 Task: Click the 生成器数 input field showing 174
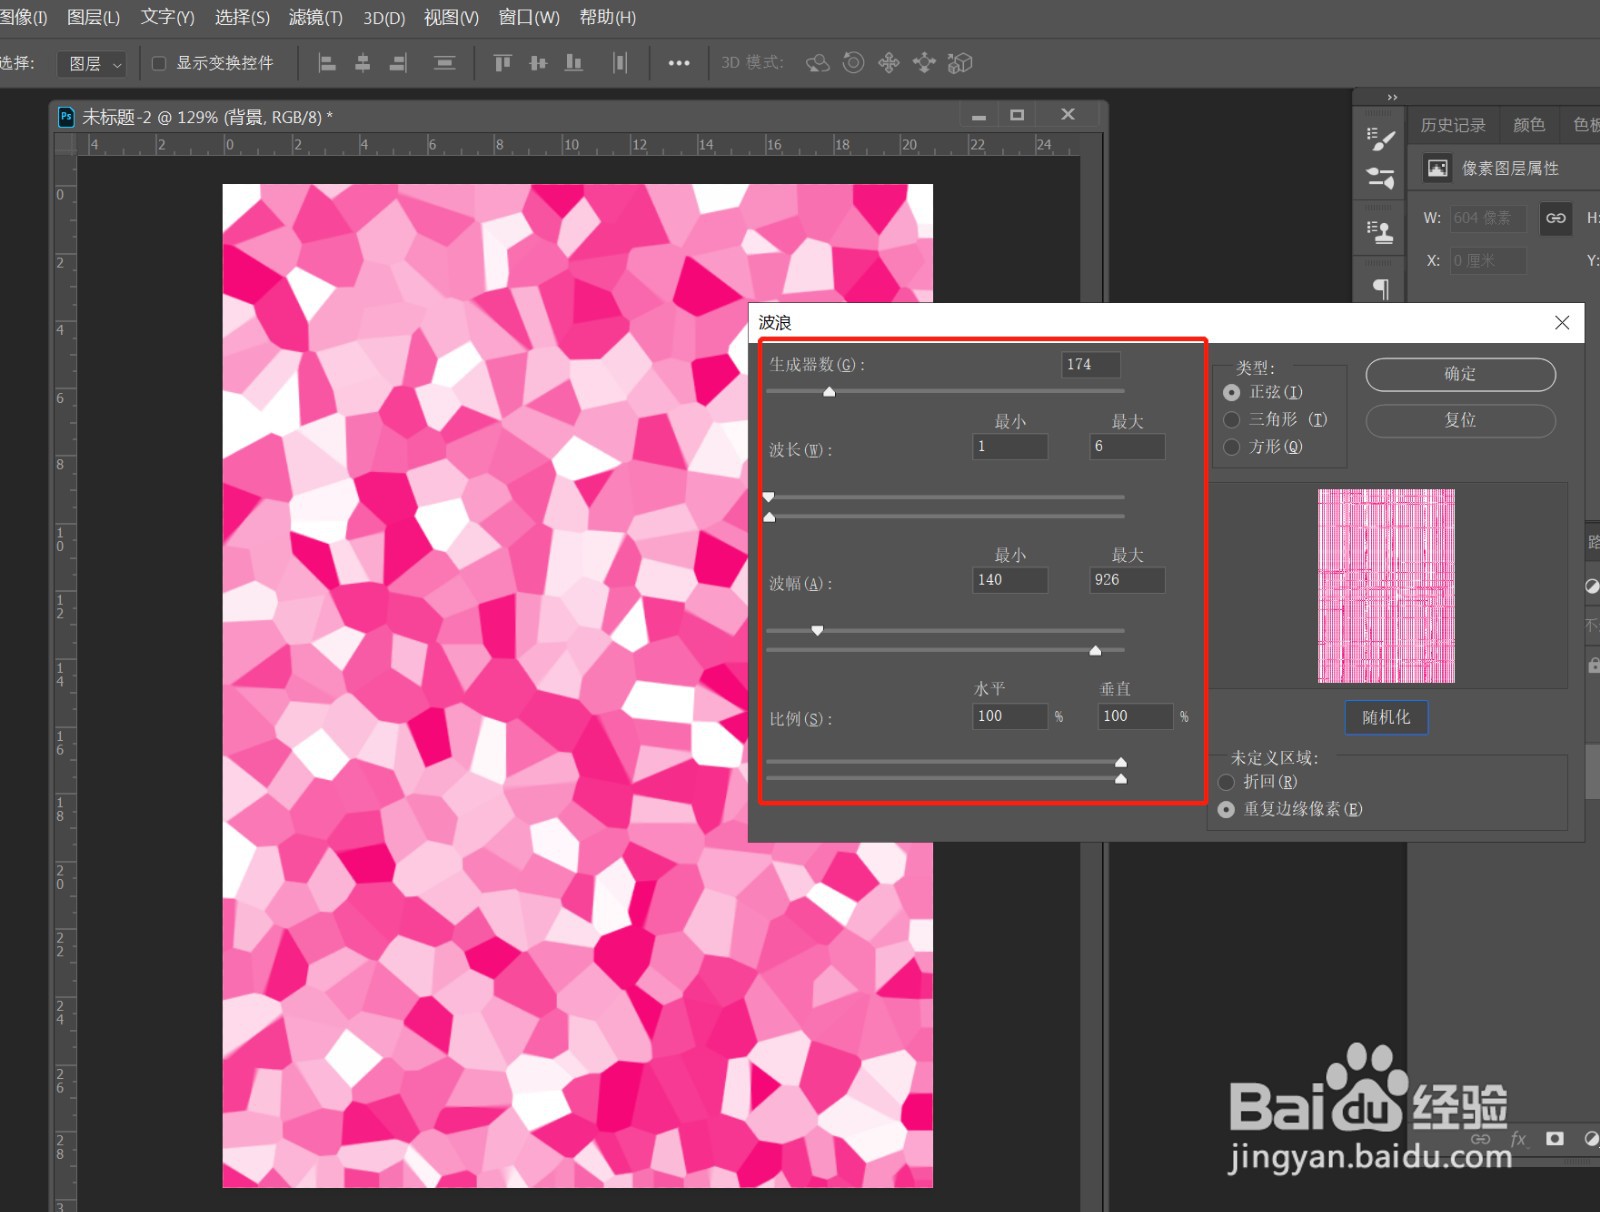1091,365
